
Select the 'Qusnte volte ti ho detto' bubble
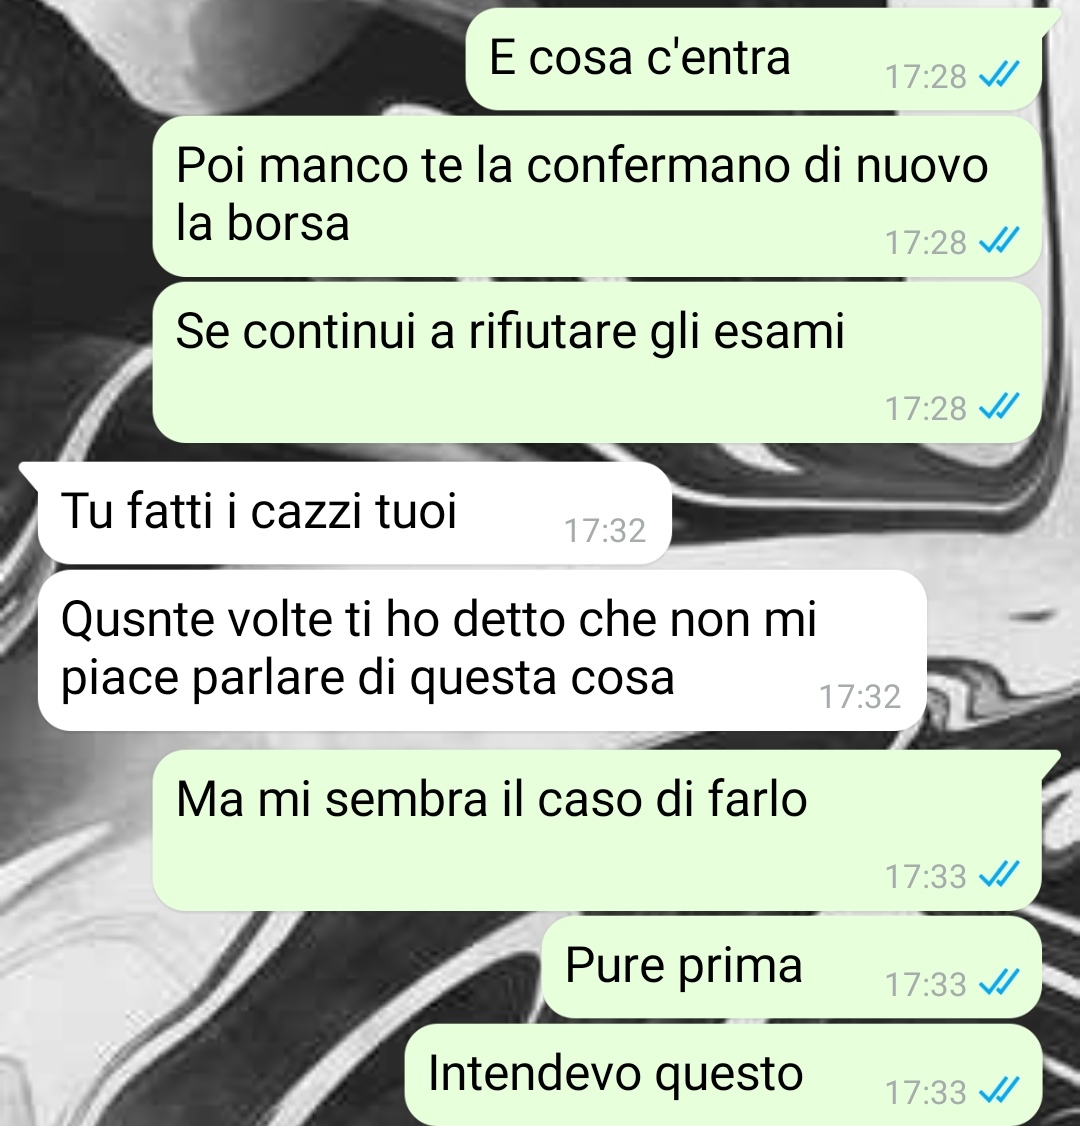pos(482,650)
